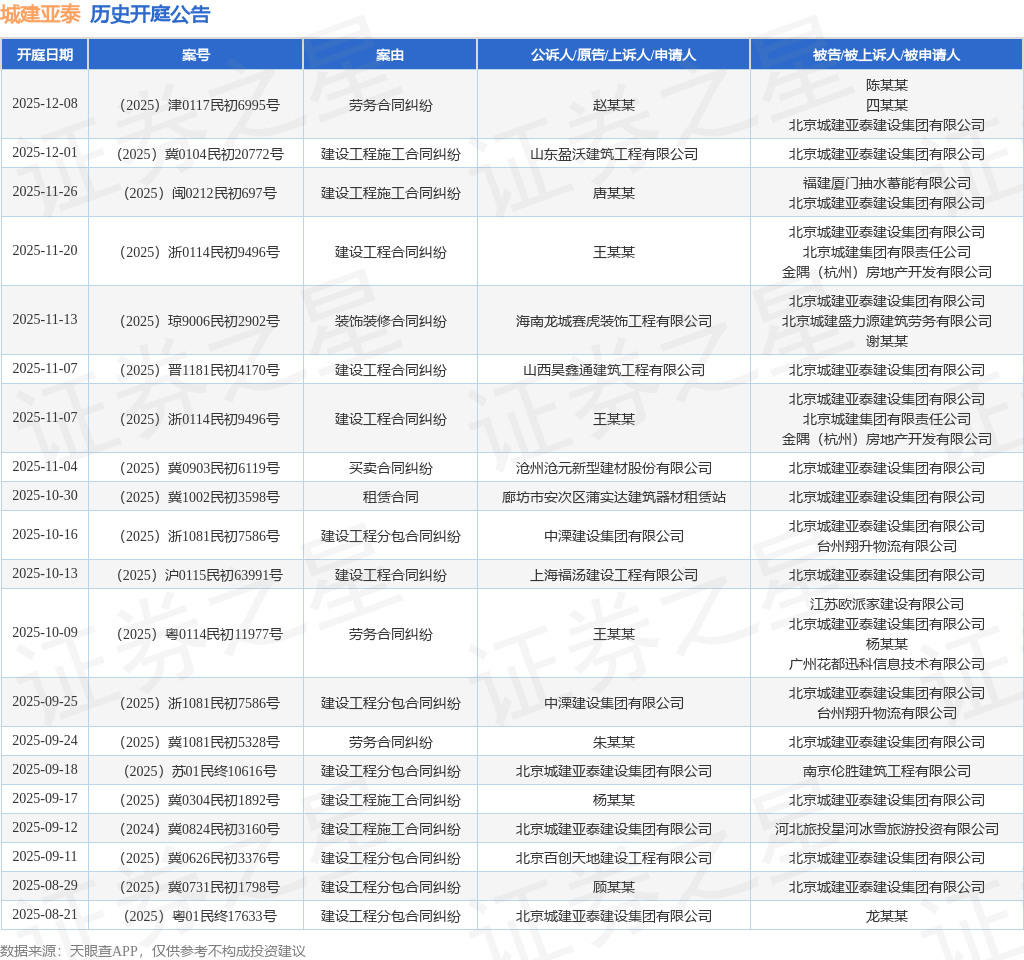The height and width of the screenshot is (960, 1024).
Task: Click the 被告/被上诉人/被申请人 column header
Action: point(886,55)
